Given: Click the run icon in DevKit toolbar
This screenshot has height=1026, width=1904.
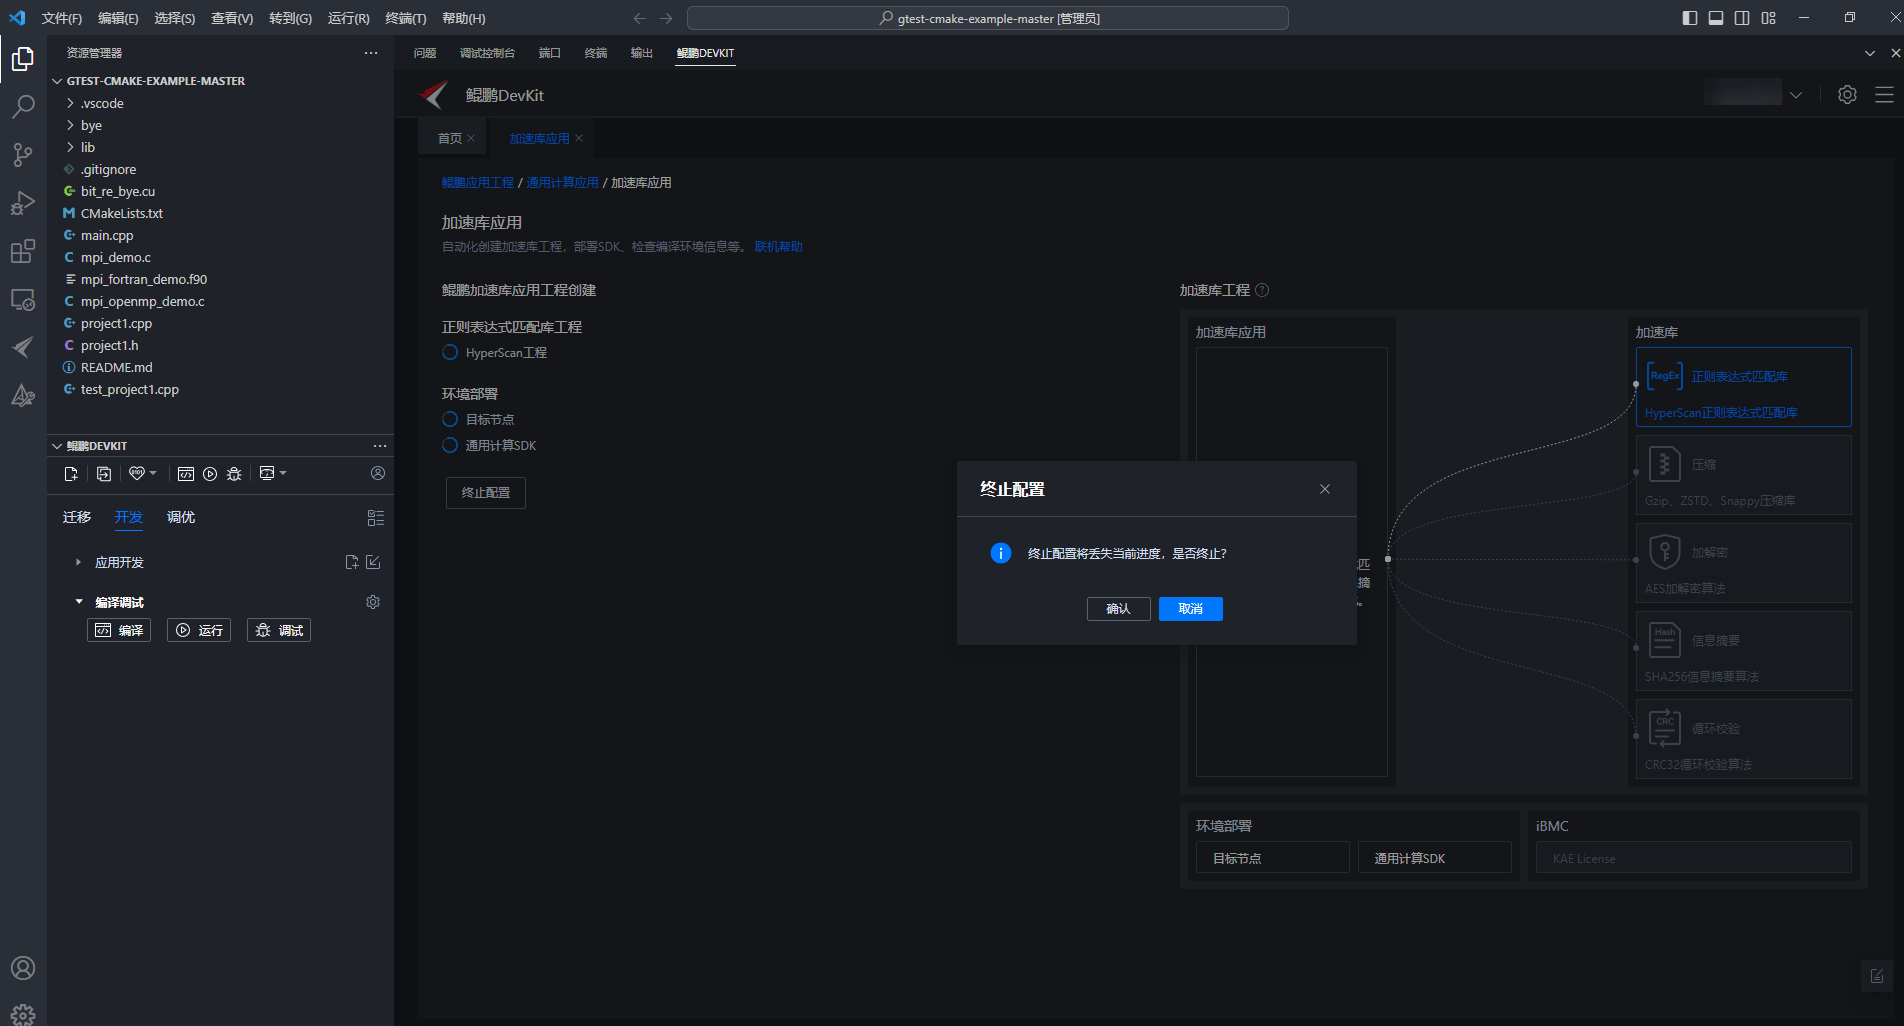Looking at the screenshot, I should pos(210,474).
